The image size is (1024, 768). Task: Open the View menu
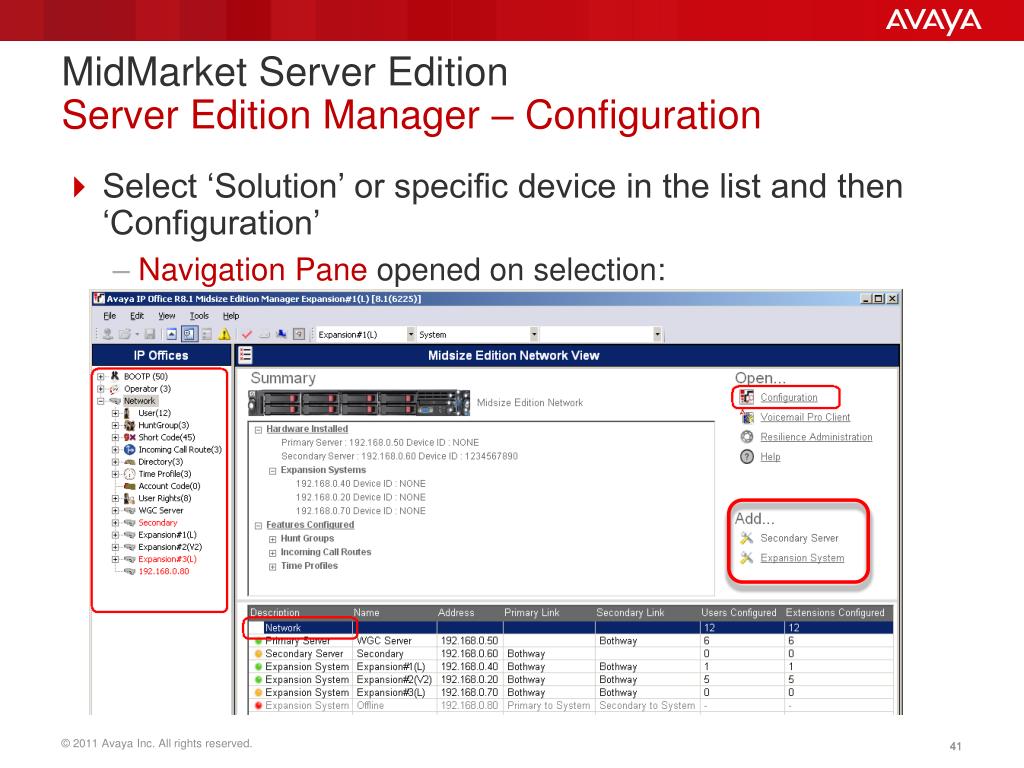(167, 315)
